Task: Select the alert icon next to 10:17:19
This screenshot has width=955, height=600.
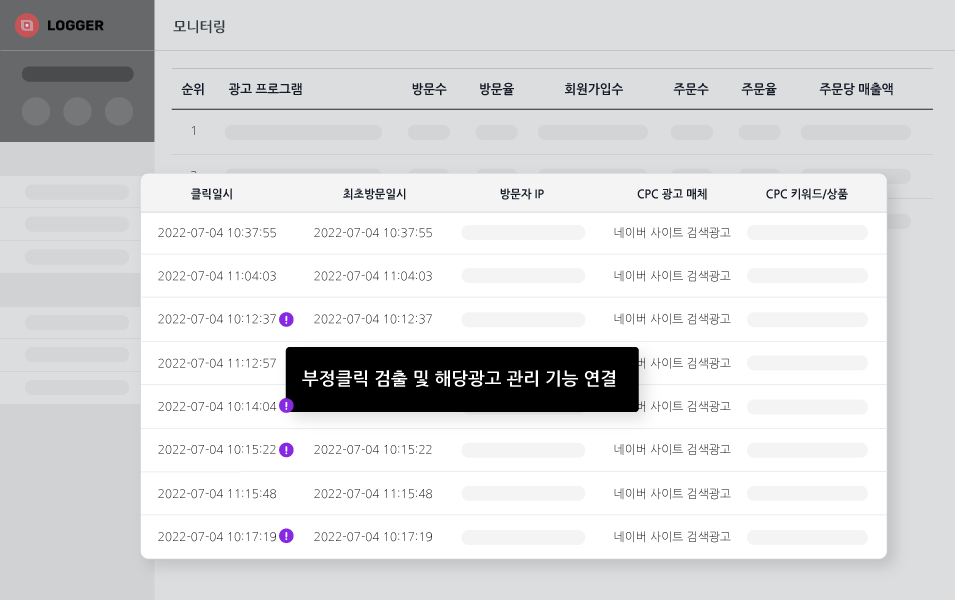Action: point(286,536)
